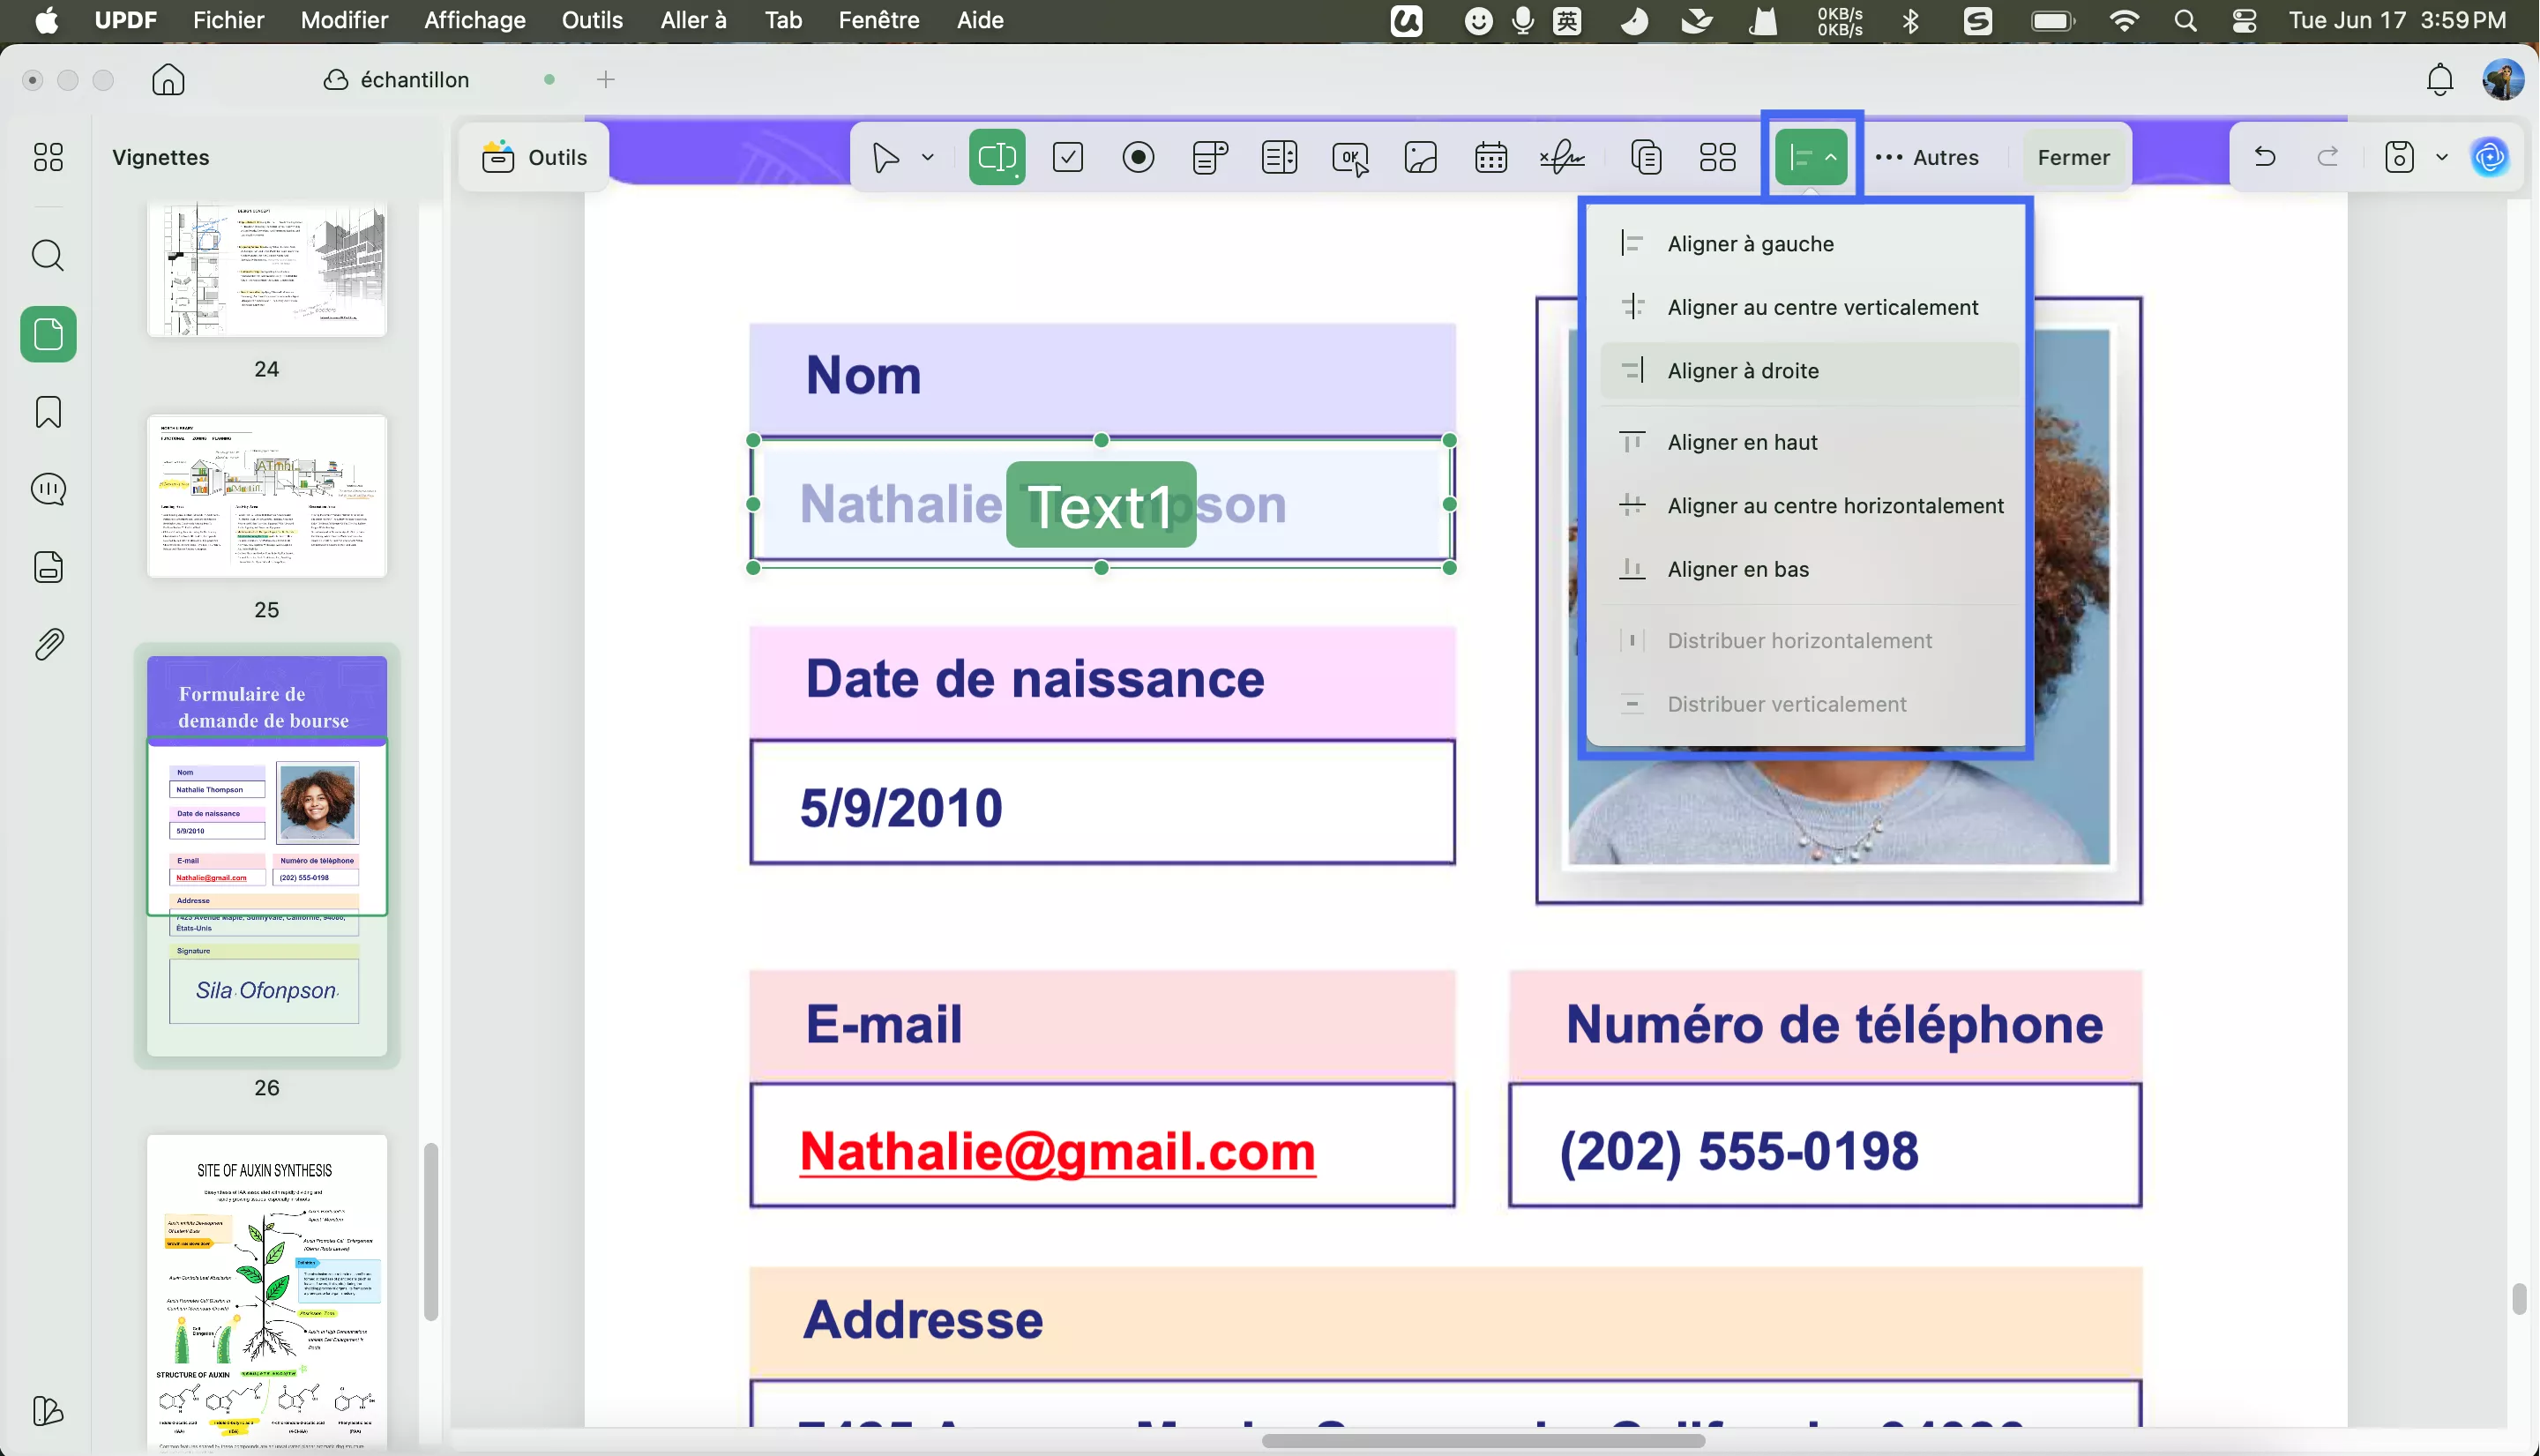Select the checkbox form tool
The height and width of the screenshot is (1456, 2540).
(x=1068, y=157)
